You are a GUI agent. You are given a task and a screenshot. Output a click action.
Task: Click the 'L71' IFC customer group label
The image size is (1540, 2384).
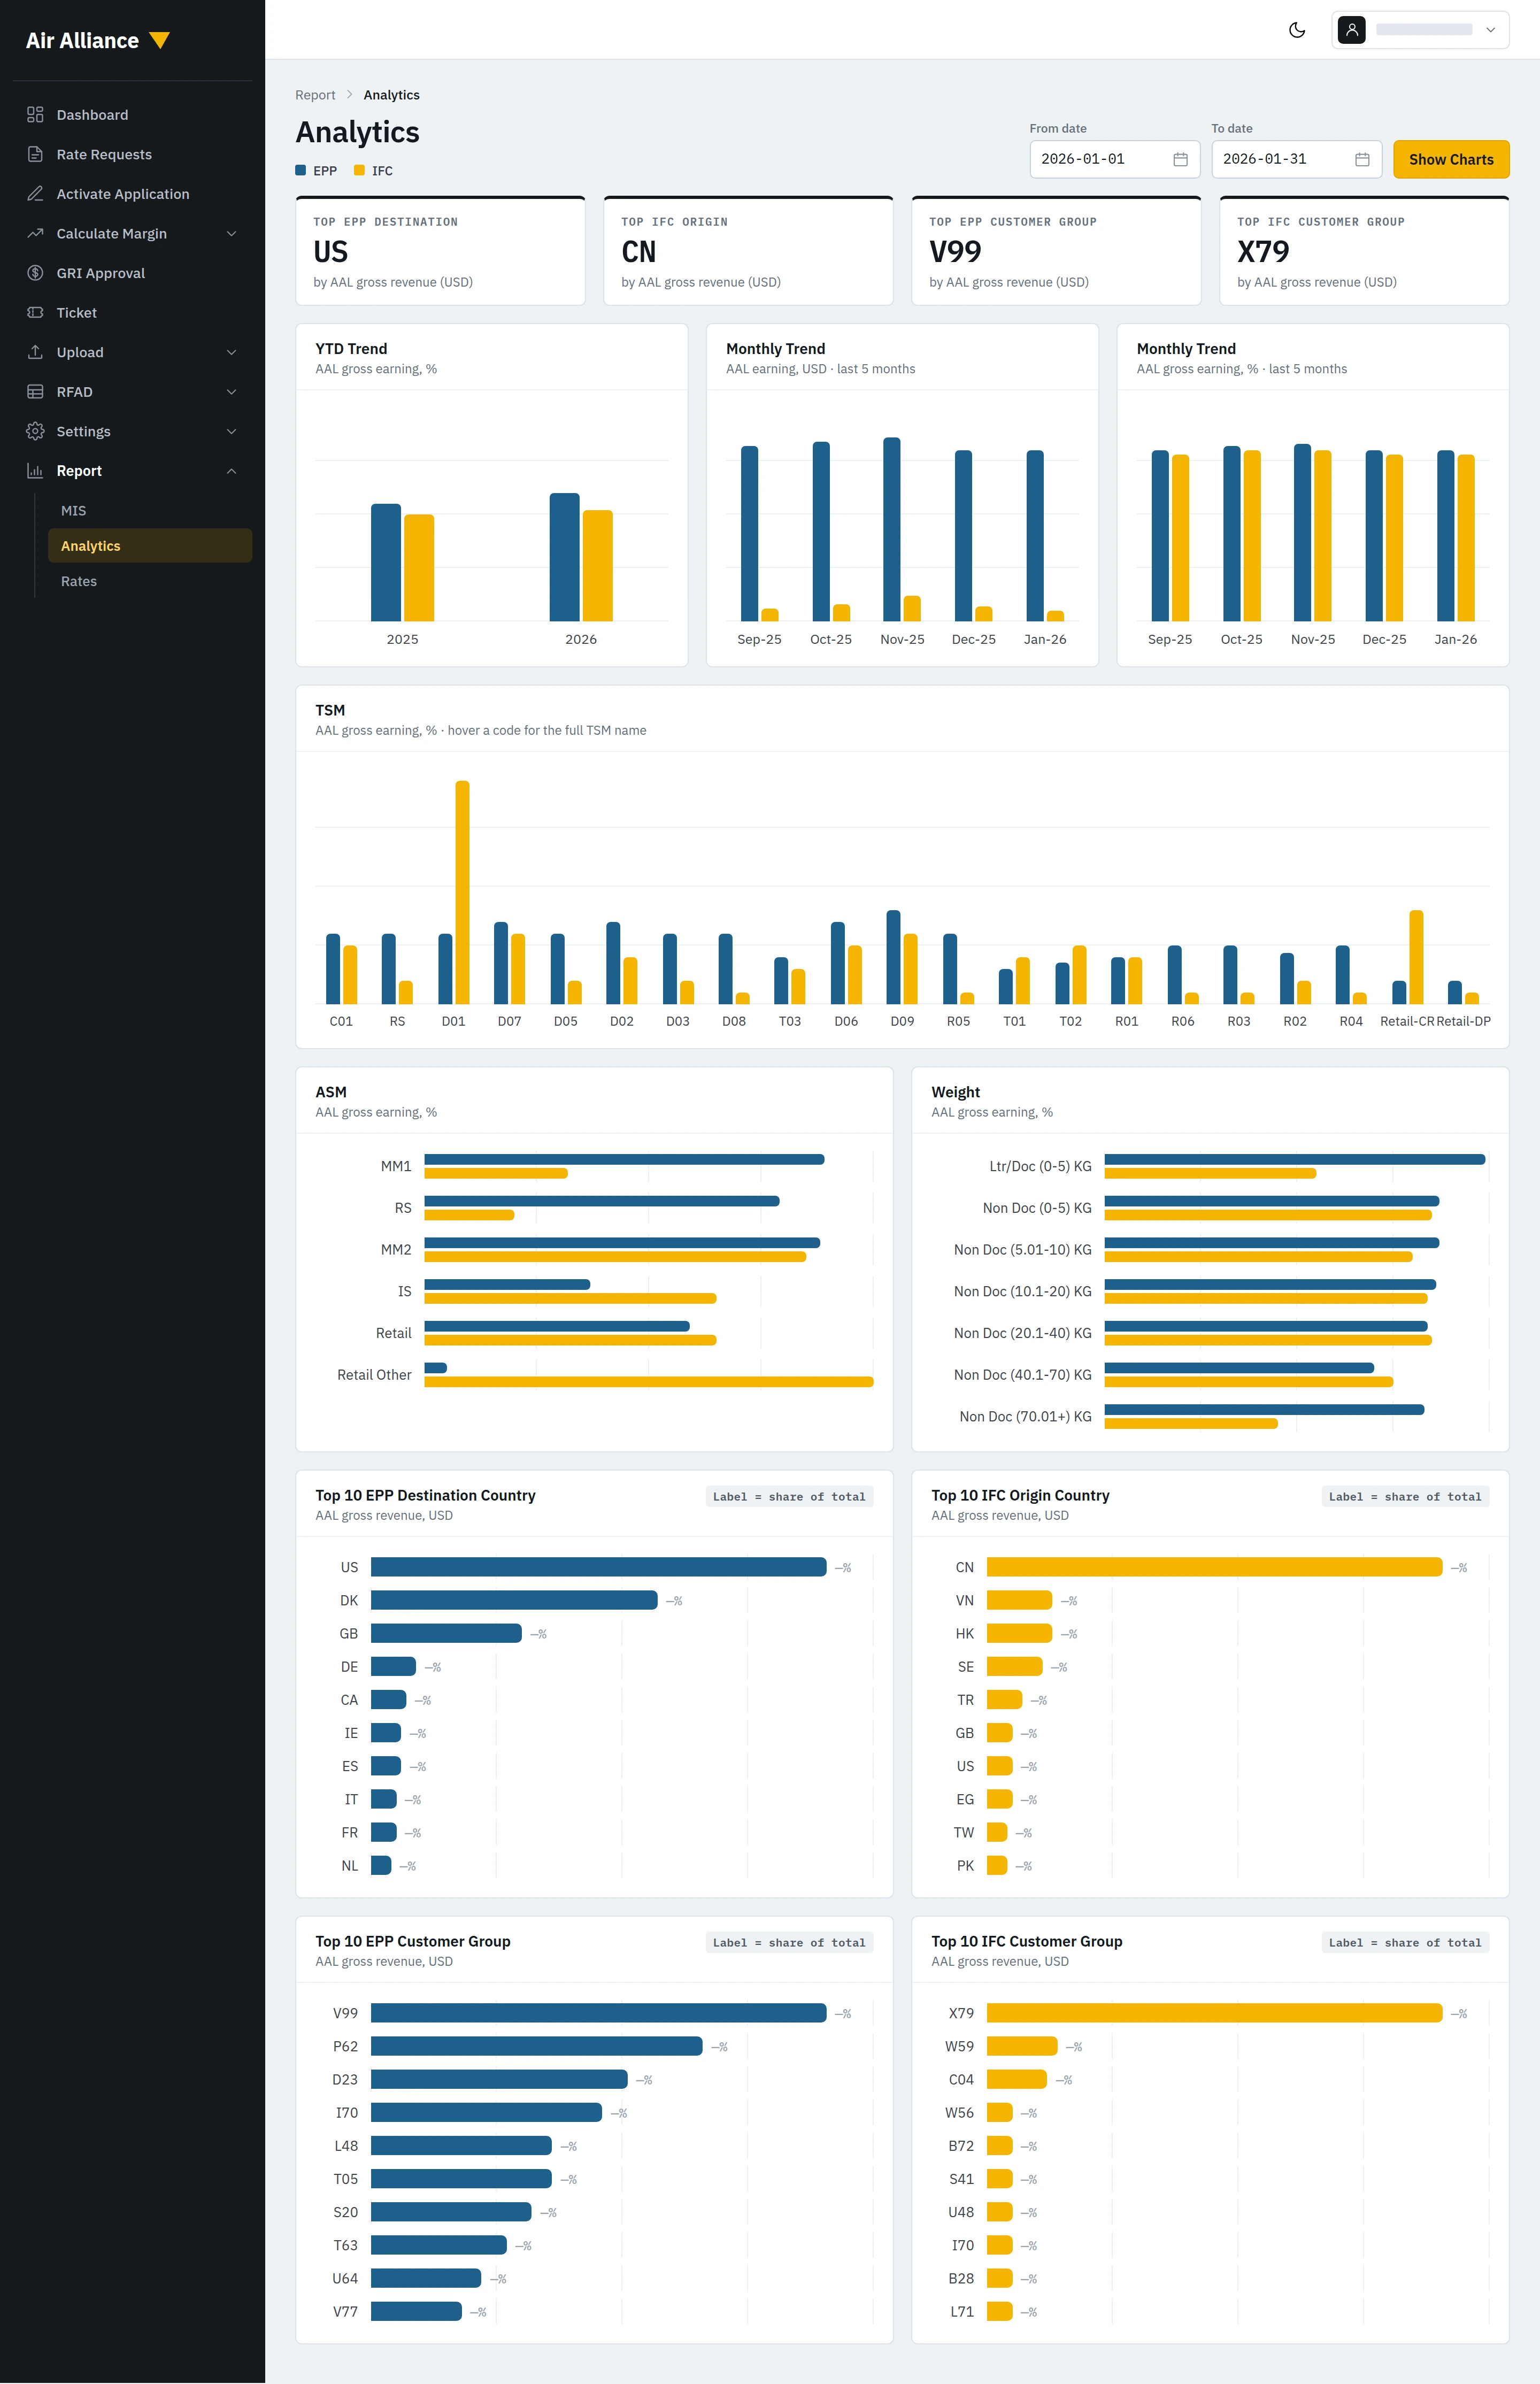tap(962, 2312)
